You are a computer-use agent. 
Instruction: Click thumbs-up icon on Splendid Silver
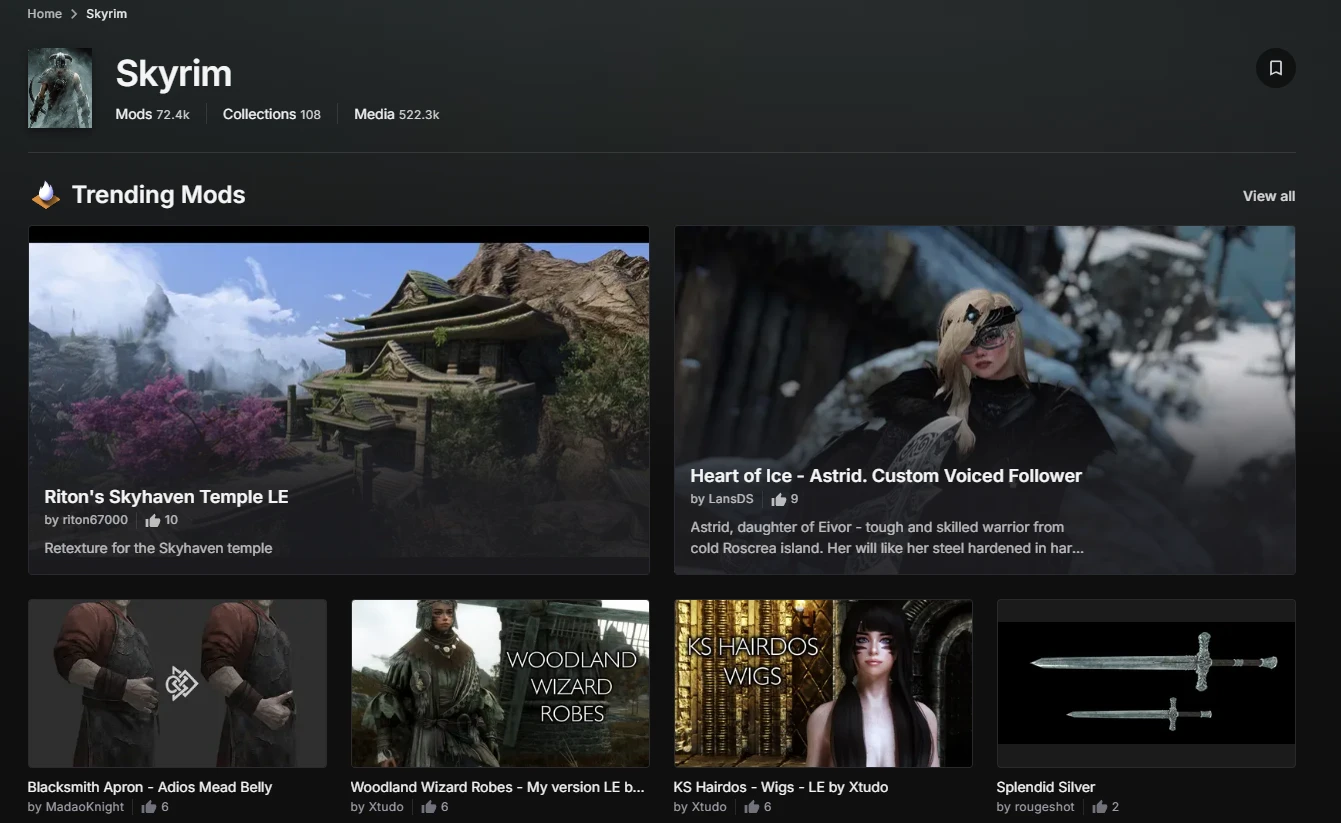pos(1100,807)
